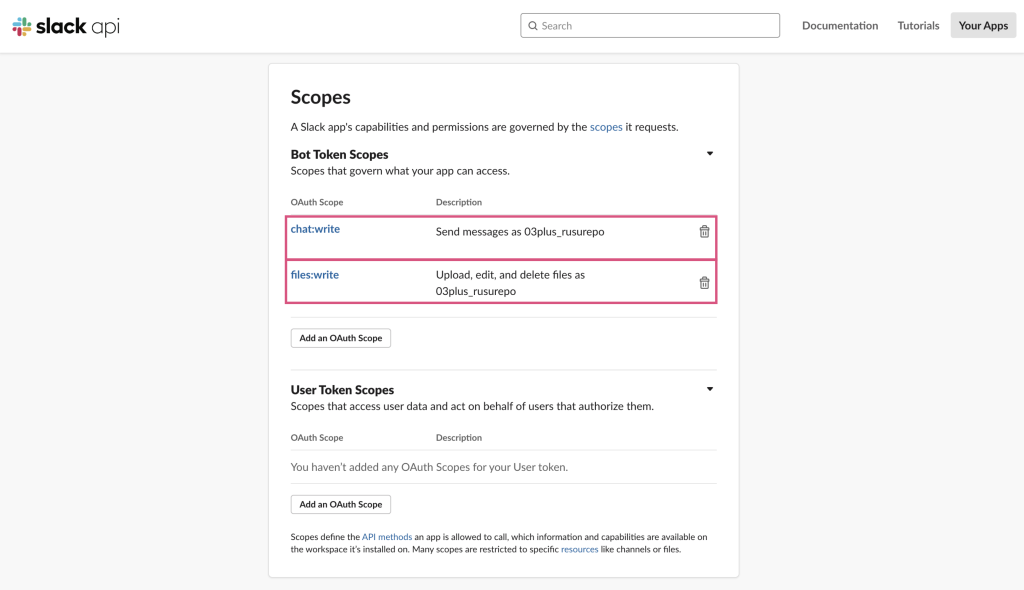Go to Tutorials in the top navigation
The width and height of the screenshot is (1024, 590).
coord(917,26)
